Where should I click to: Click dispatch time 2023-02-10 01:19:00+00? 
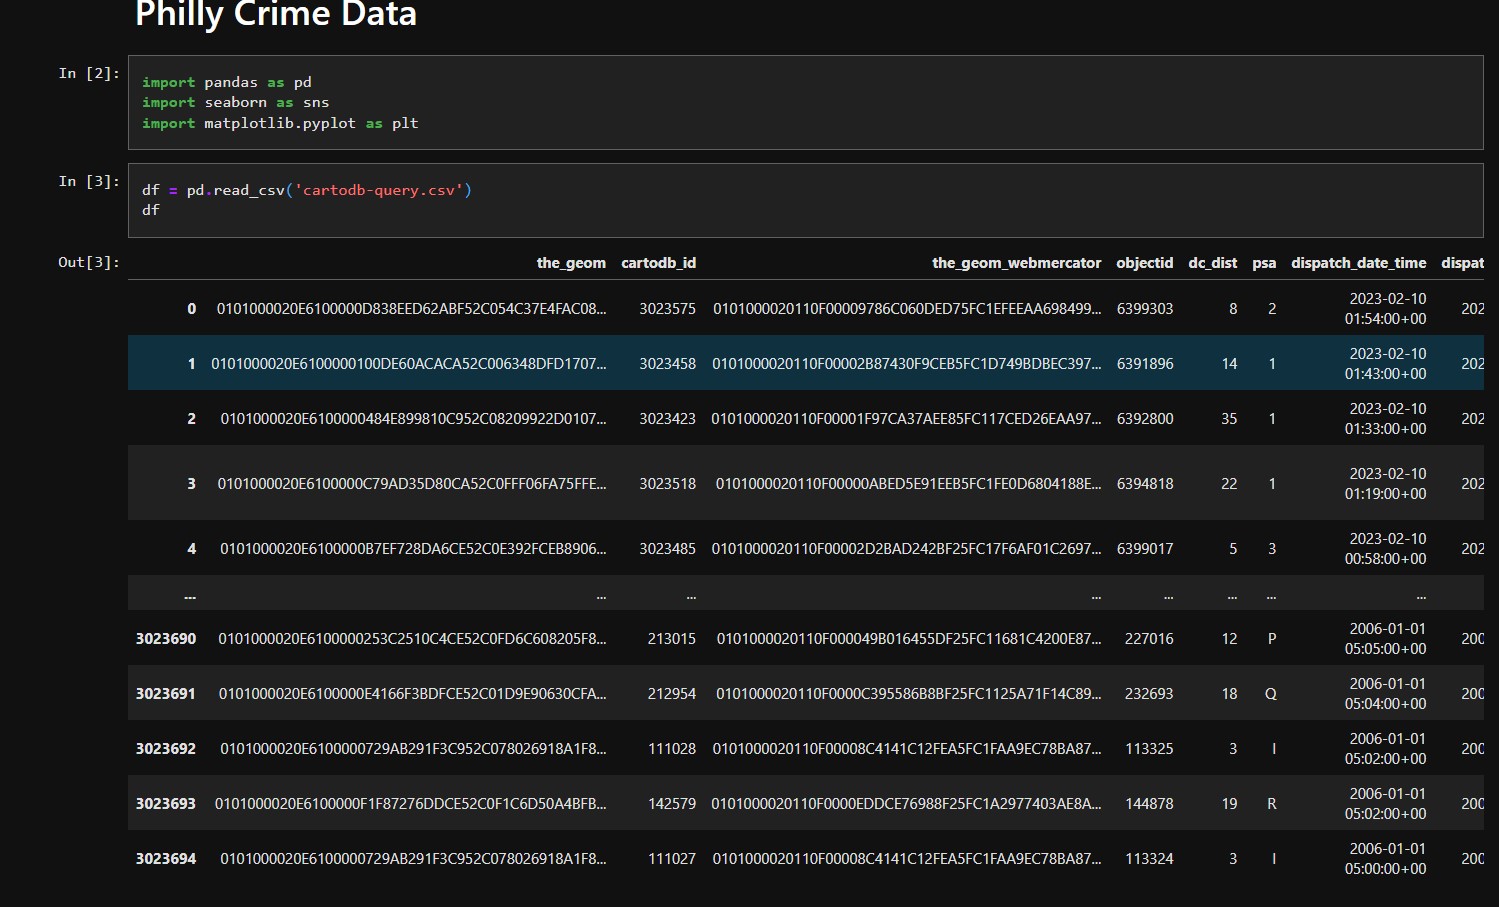click(x=1386, y=484)
